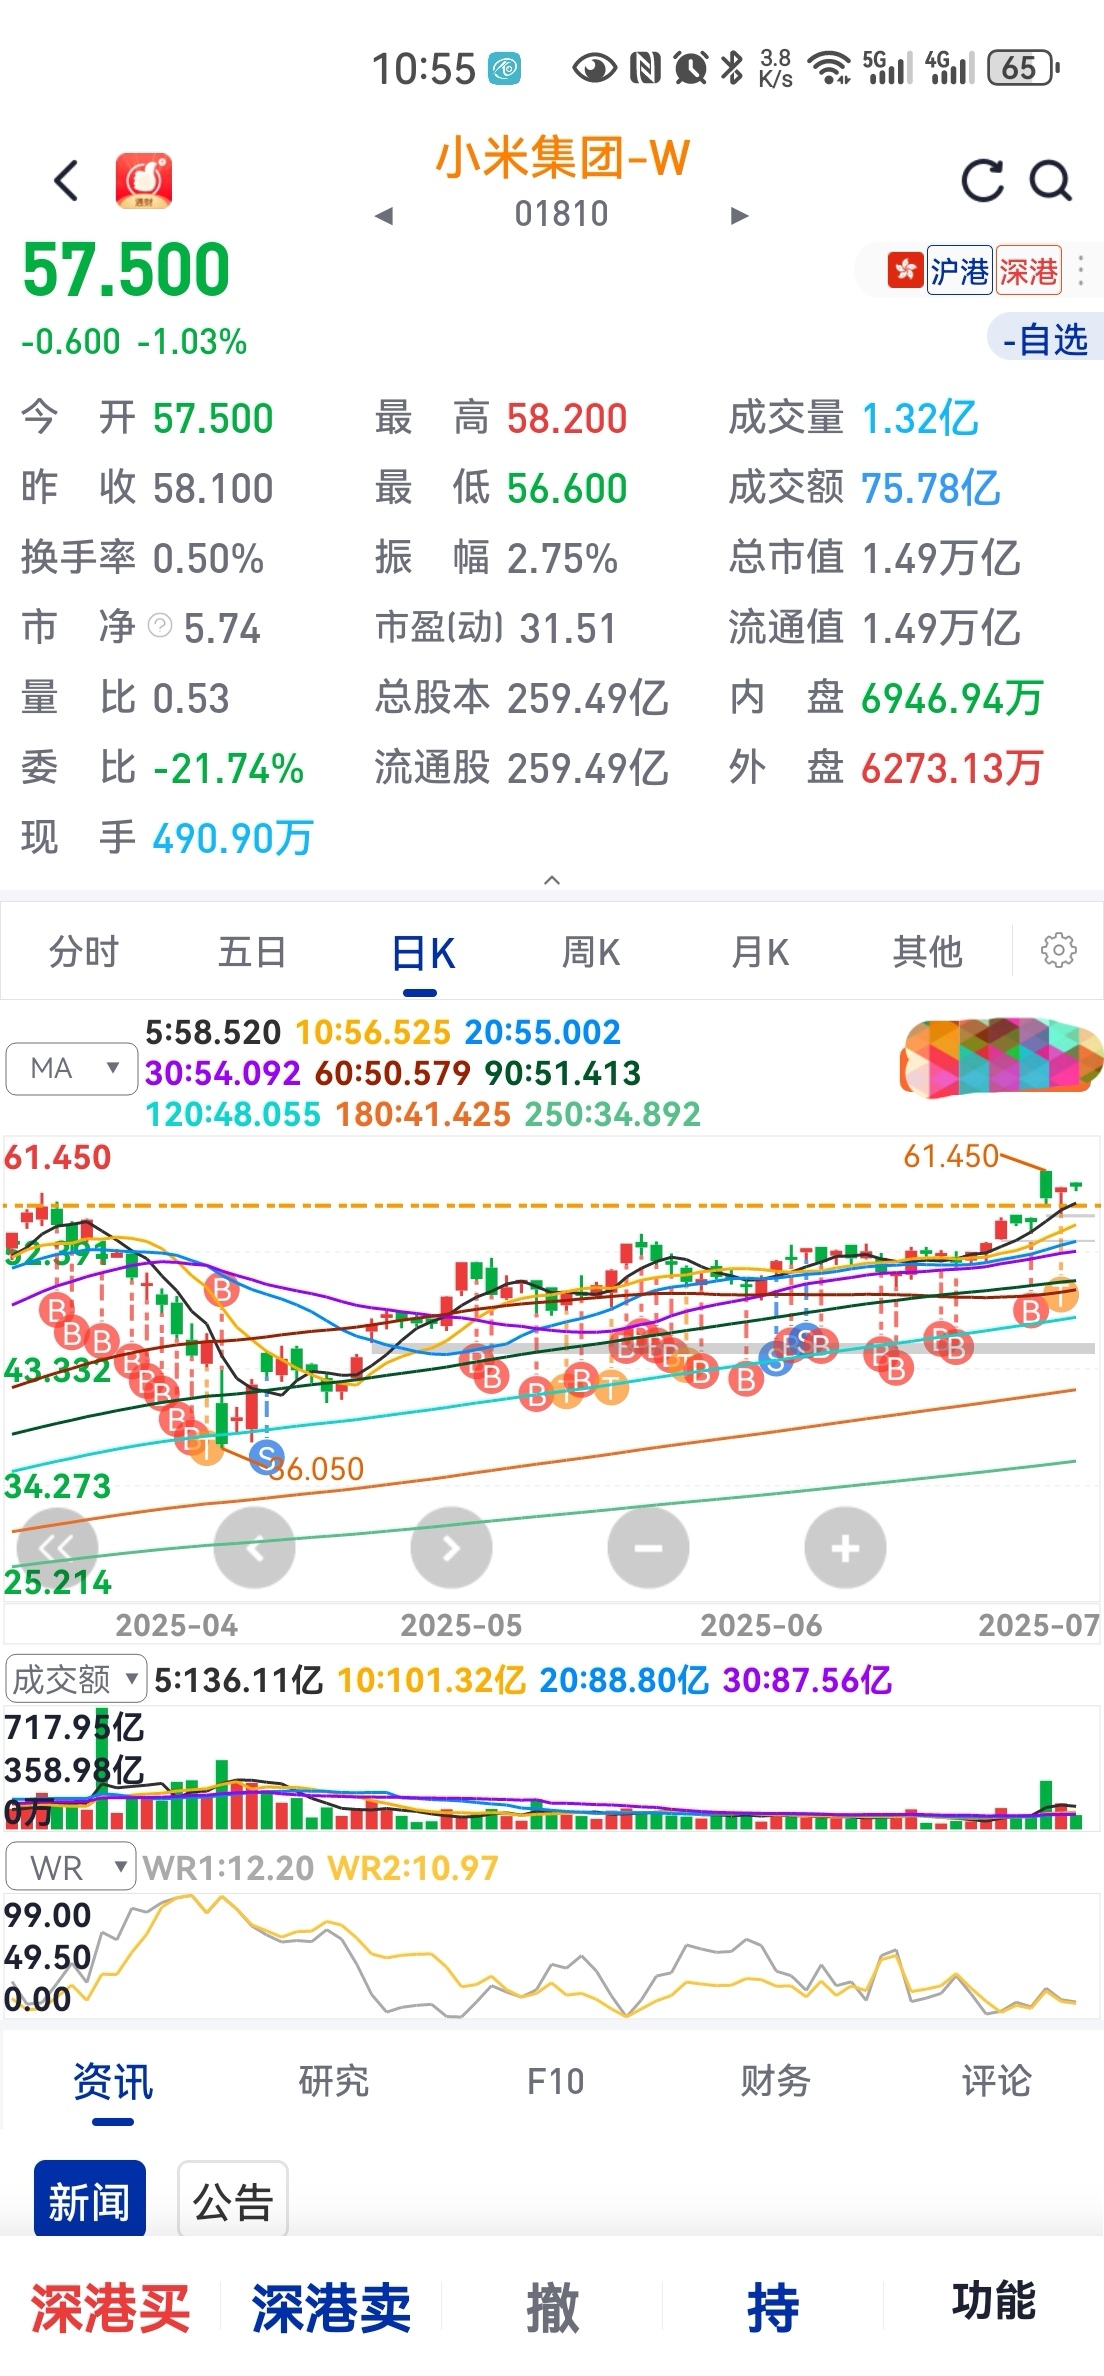Image resolution: width=1104 pixels, height=2376 pixels.
Task: Open the 功能 functions menu
Action: click(x=993, y=2301)
